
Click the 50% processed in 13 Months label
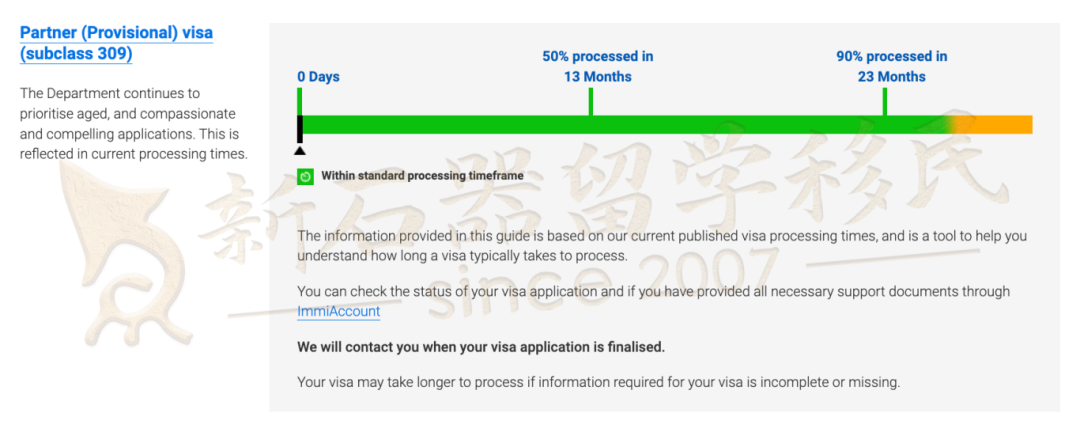597,66
